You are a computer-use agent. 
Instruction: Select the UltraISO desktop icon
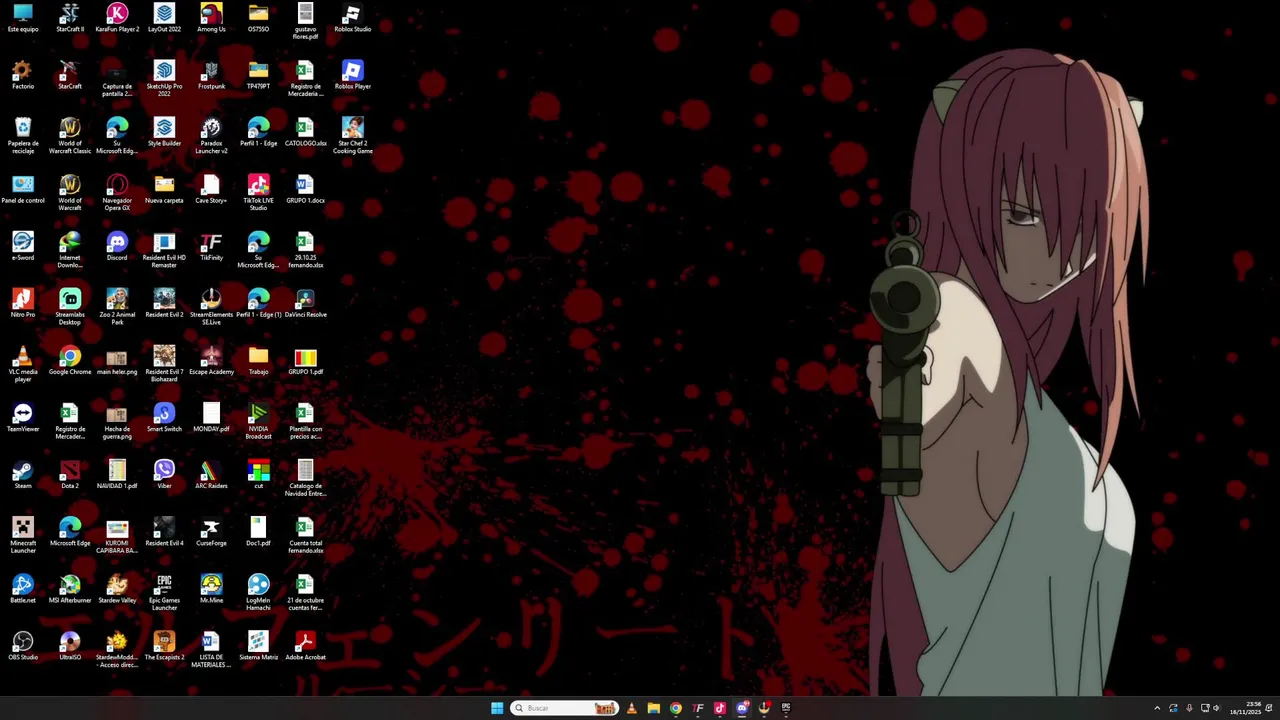(70, 645)
